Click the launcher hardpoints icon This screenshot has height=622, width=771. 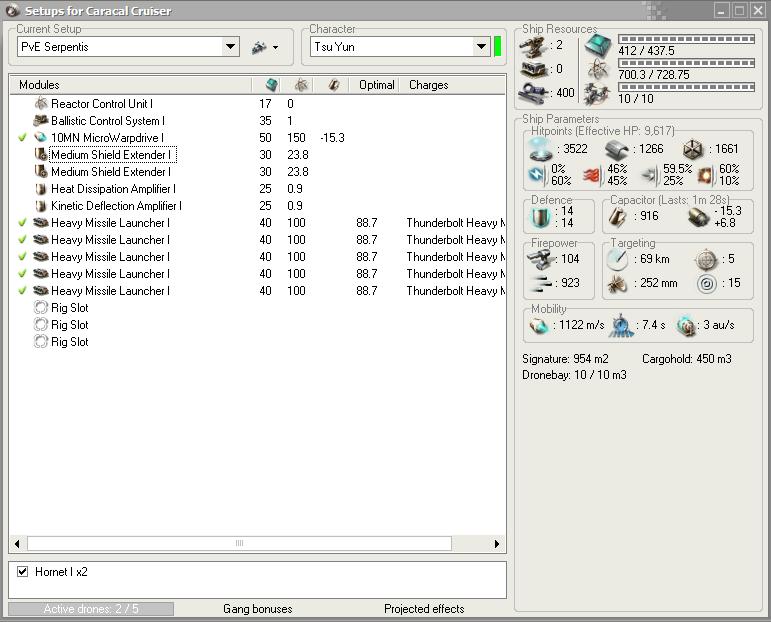coord(534,69)
